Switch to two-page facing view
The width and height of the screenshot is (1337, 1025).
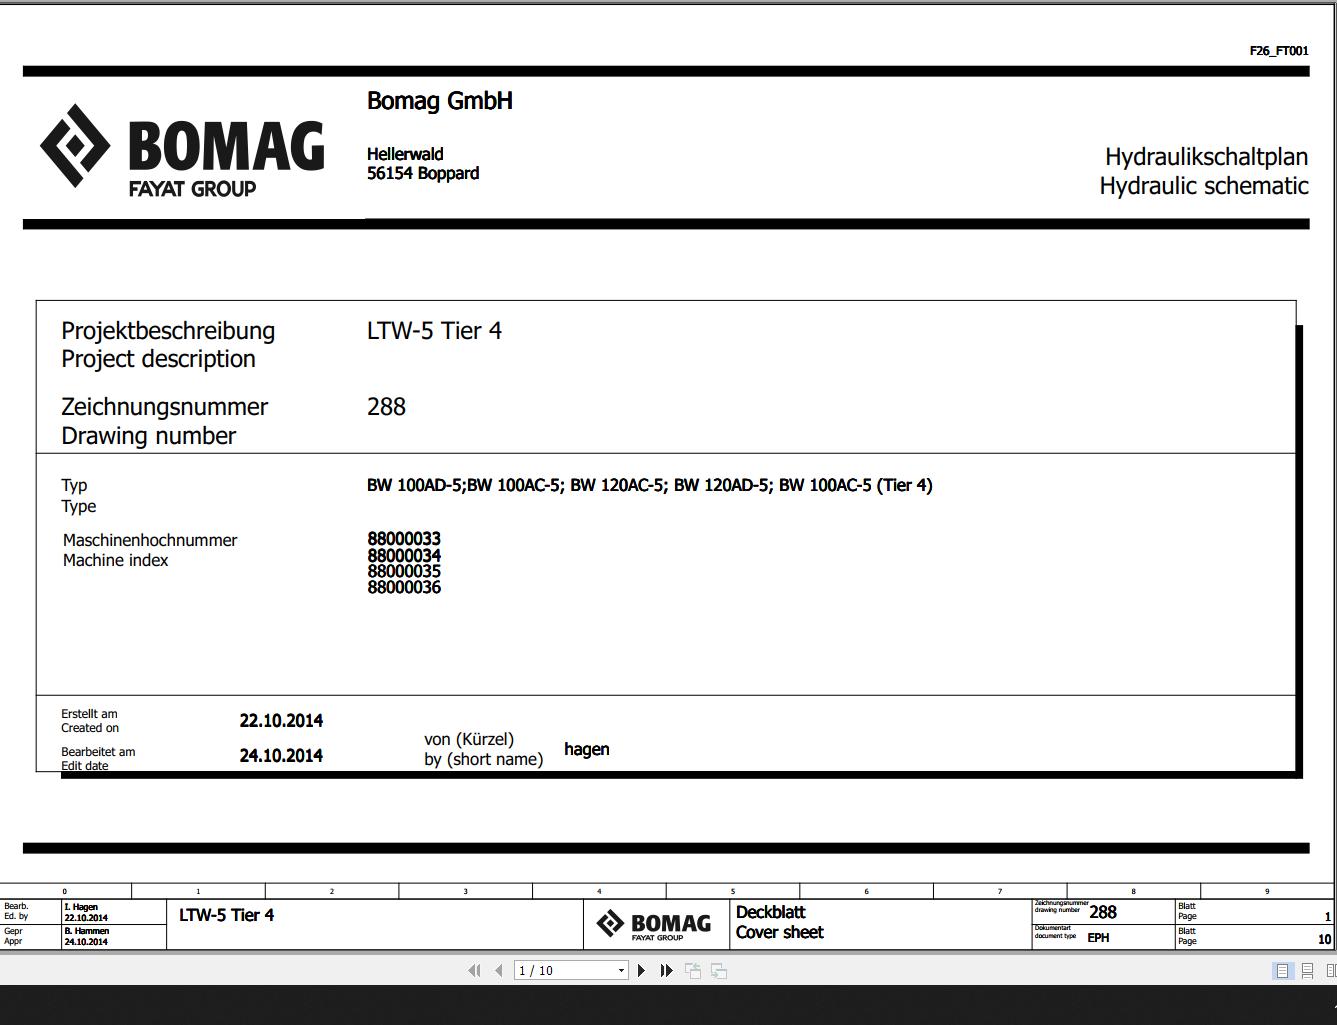coord(1330,971)
